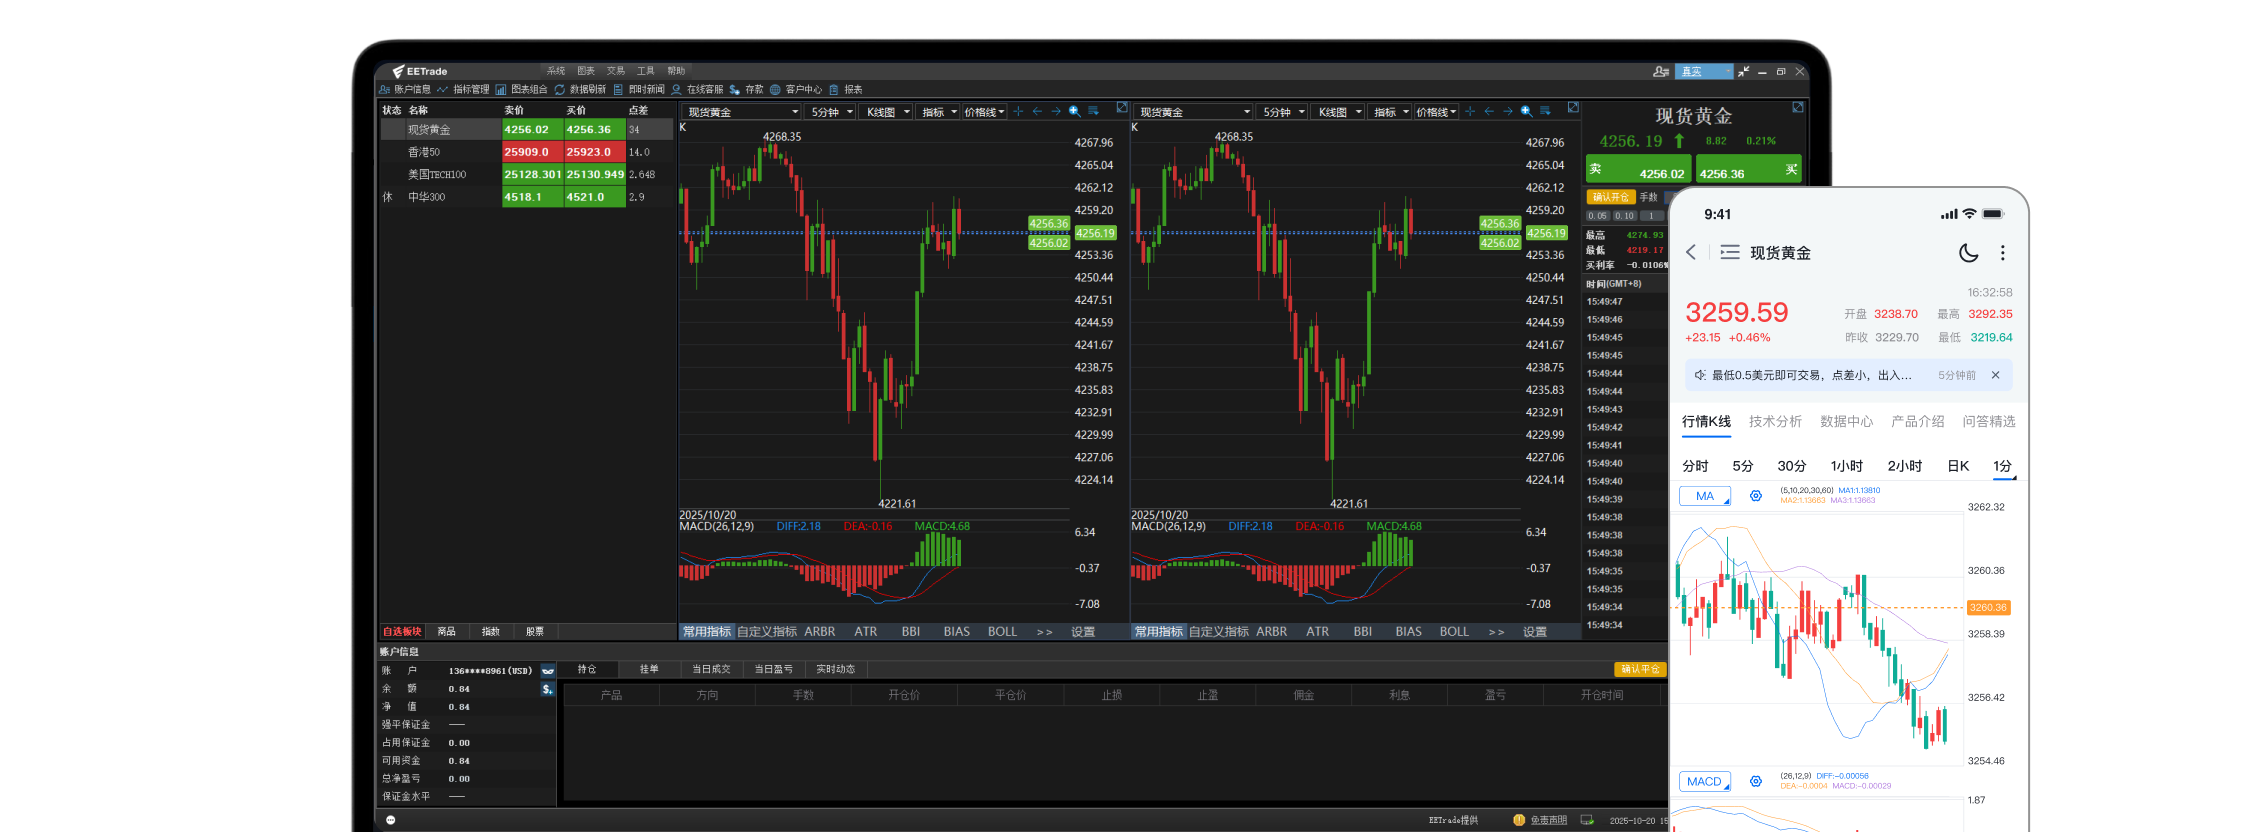Open the 真实 account type dropdown
The image size is (2264, 832).
point(1705,72)
